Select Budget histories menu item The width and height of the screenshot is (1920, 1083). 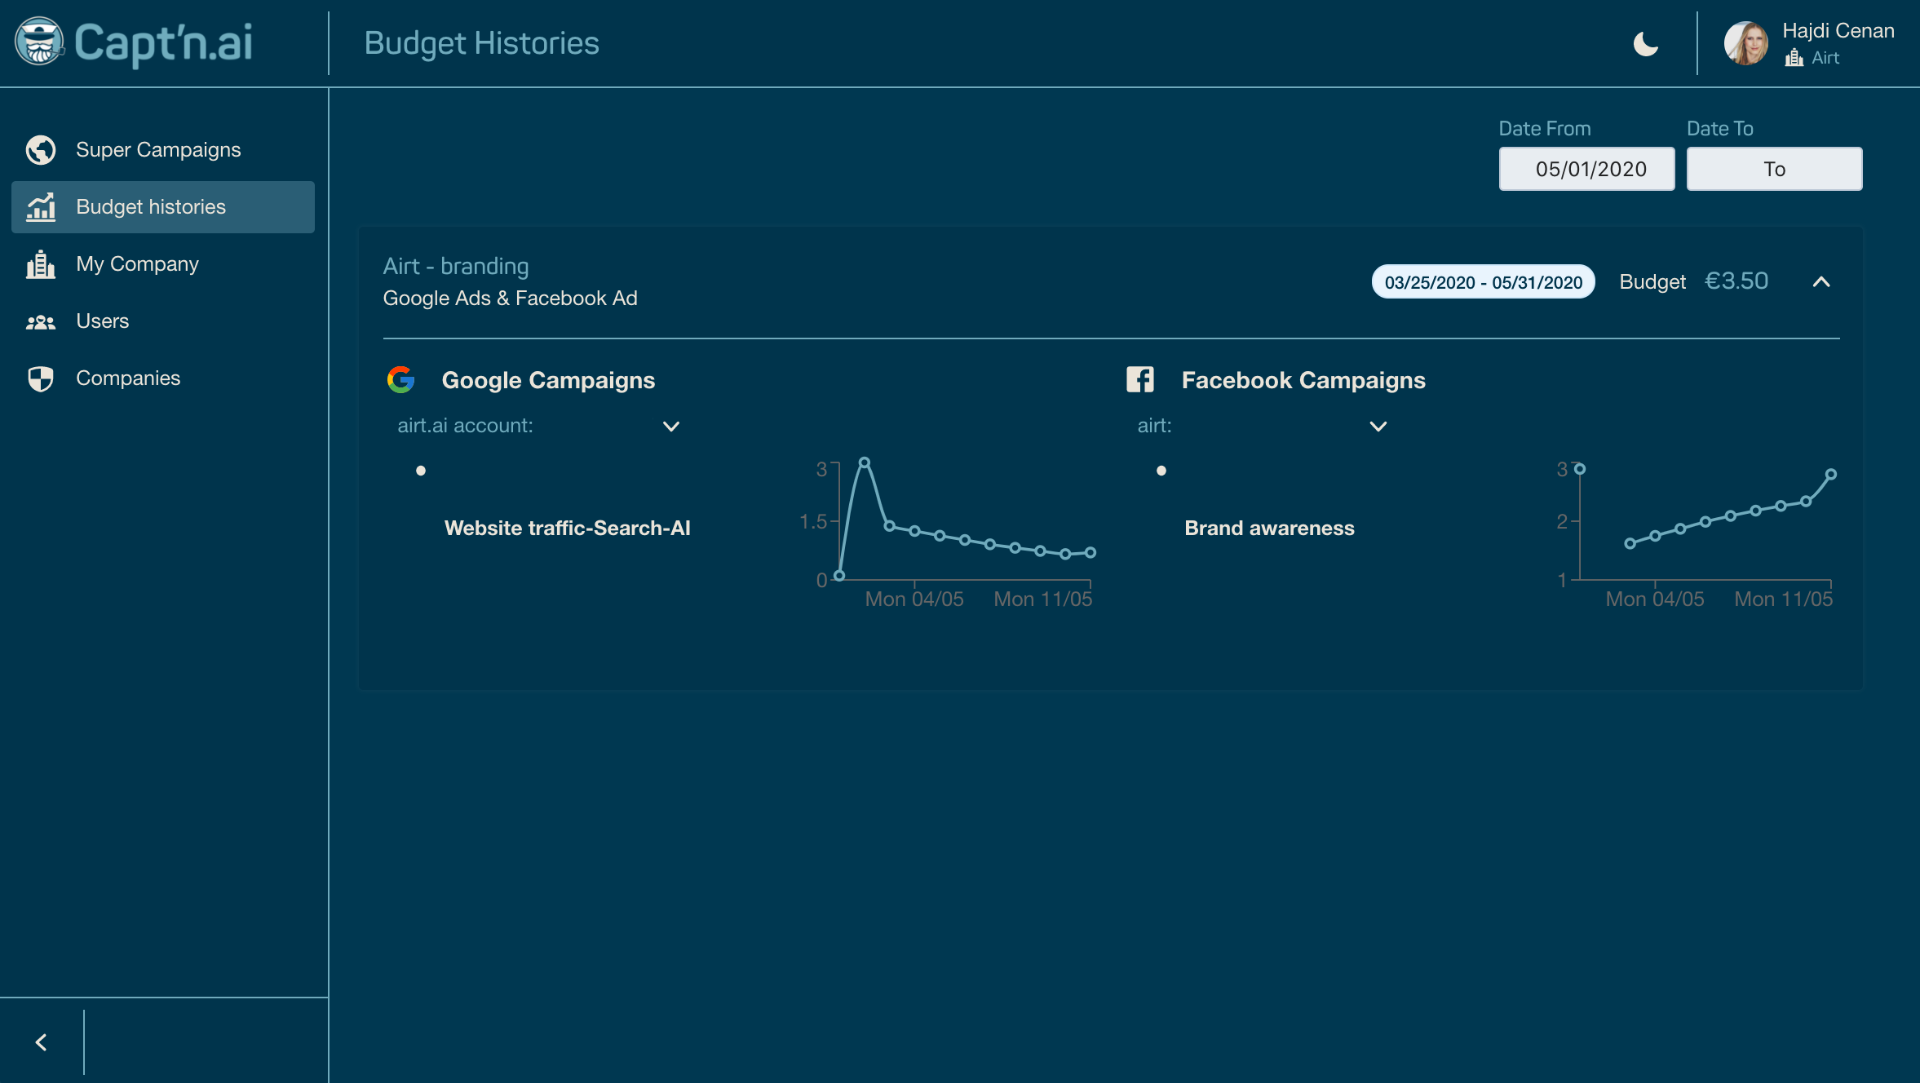click(163, 207)
